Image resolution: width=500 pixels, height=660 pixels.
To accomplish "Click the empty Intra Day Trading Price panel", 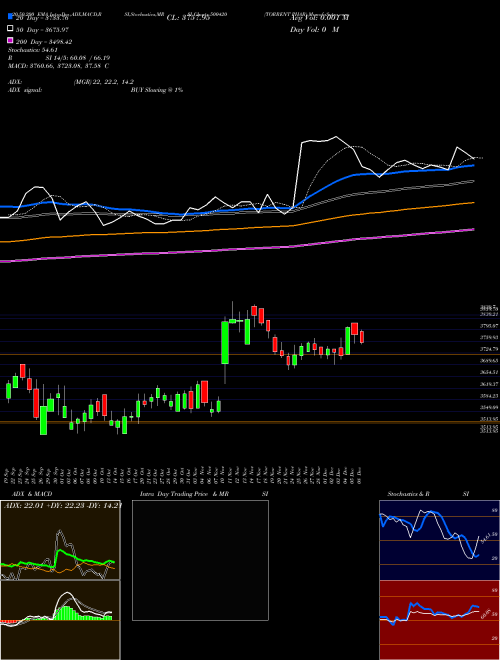I will [200, 560].
